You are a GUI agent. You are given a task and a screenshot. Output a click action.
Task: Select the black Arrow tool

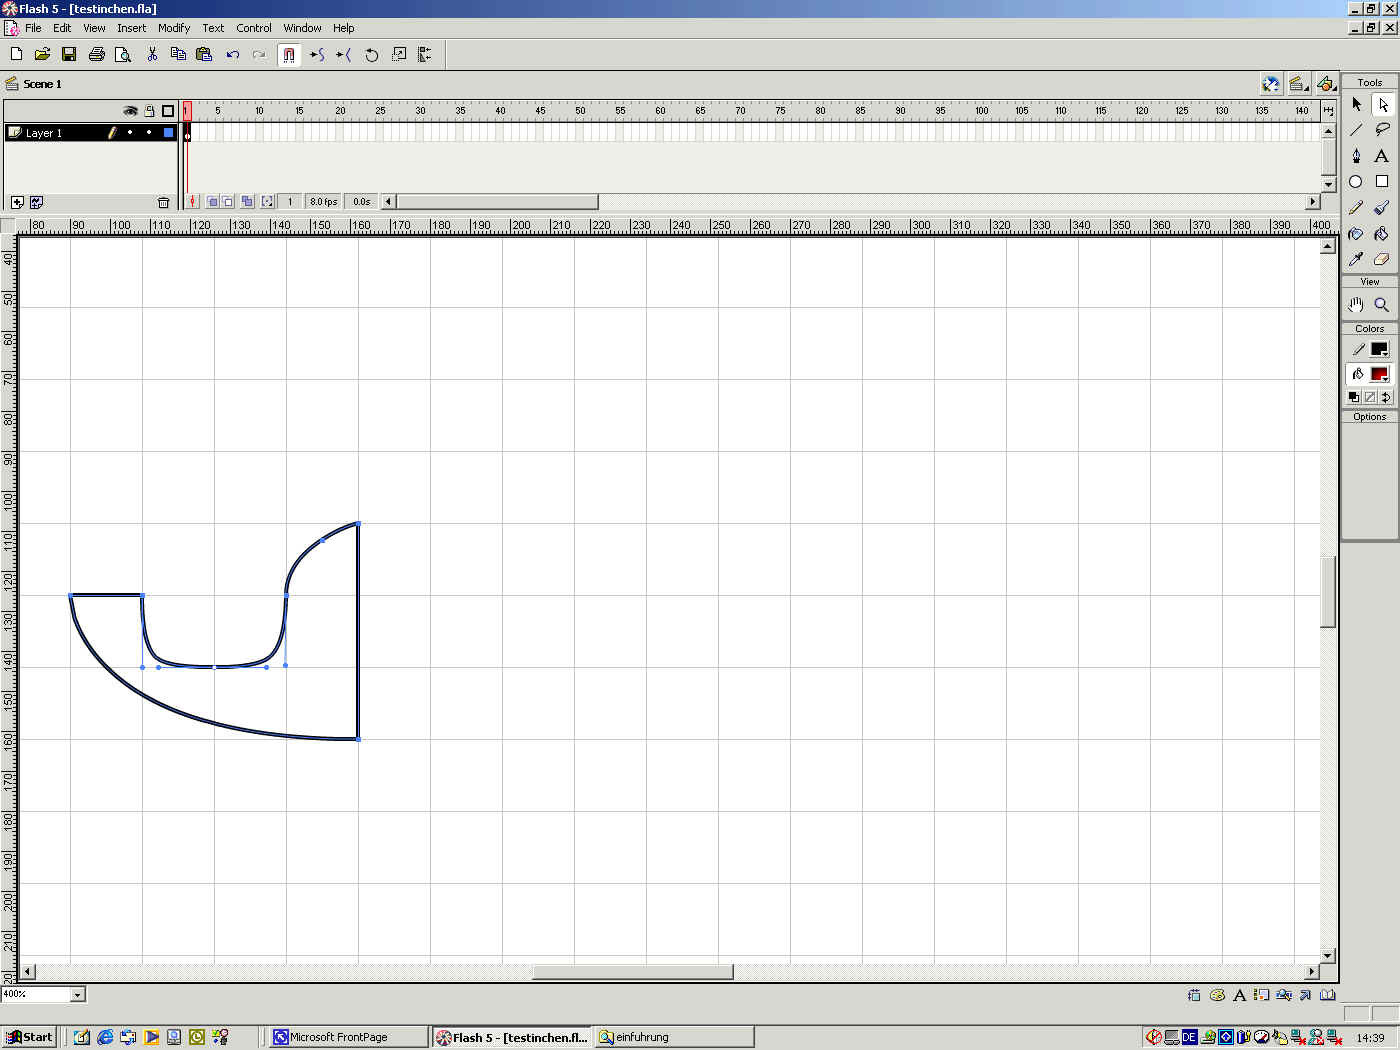coord(1356,104)
